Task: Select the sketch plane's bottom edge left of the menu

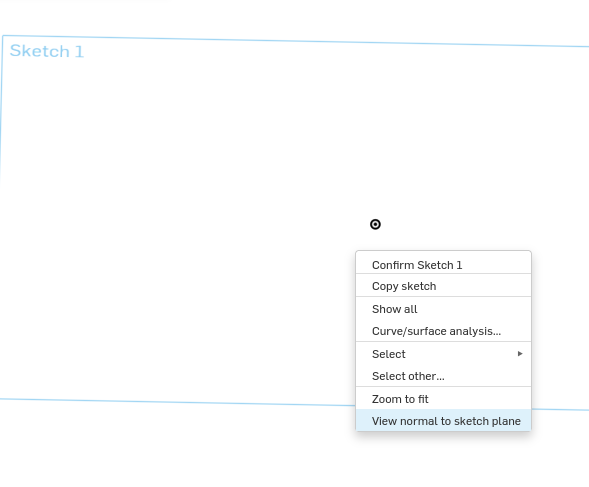Action: click(178, 402)
